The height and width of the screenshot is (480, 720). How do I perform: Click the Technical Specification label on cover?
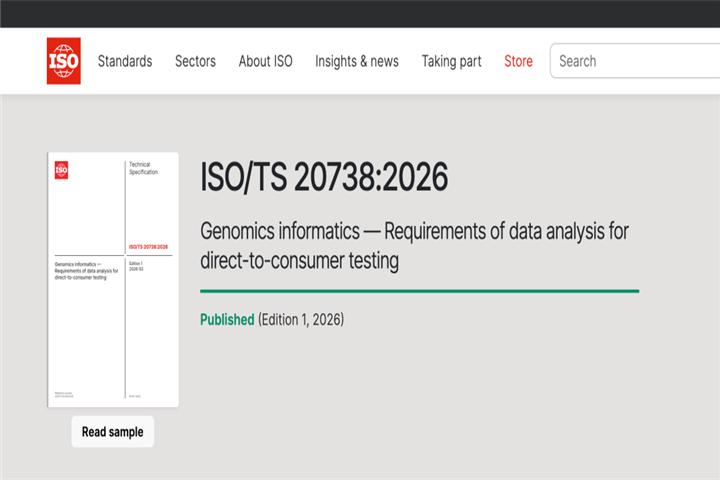click(143, 168)
